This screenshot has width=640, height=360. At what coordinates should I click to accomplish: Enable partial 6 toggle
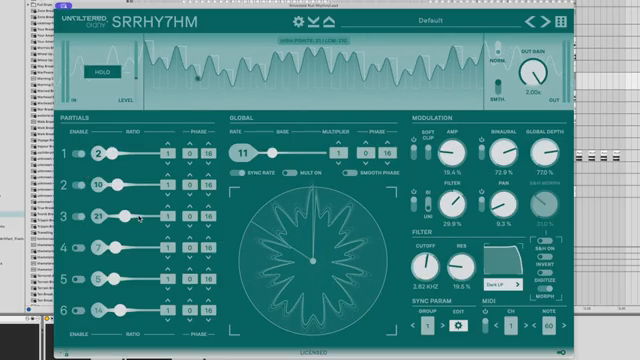pos(78,311)
